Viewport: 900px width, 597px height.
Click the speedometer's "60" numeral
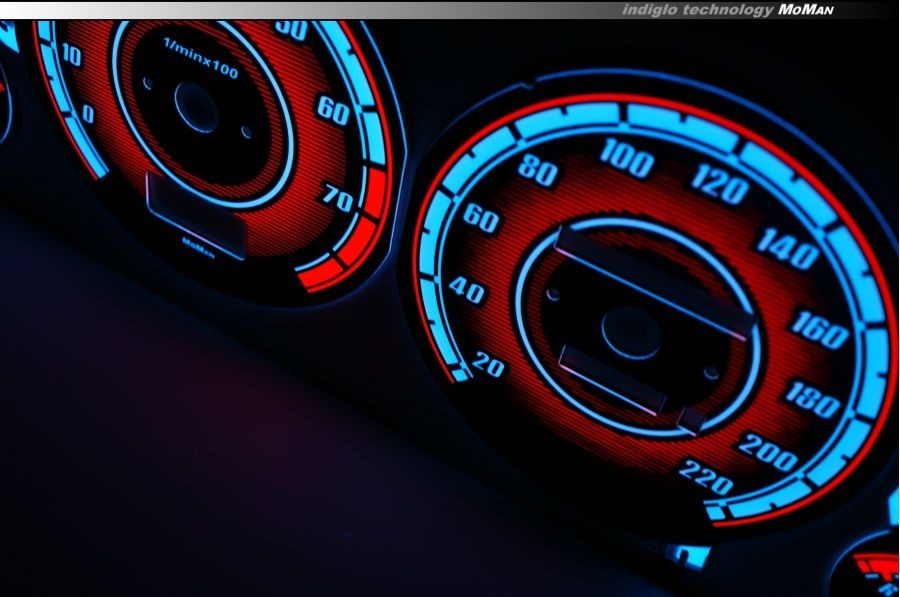click(x=481, y=218)
